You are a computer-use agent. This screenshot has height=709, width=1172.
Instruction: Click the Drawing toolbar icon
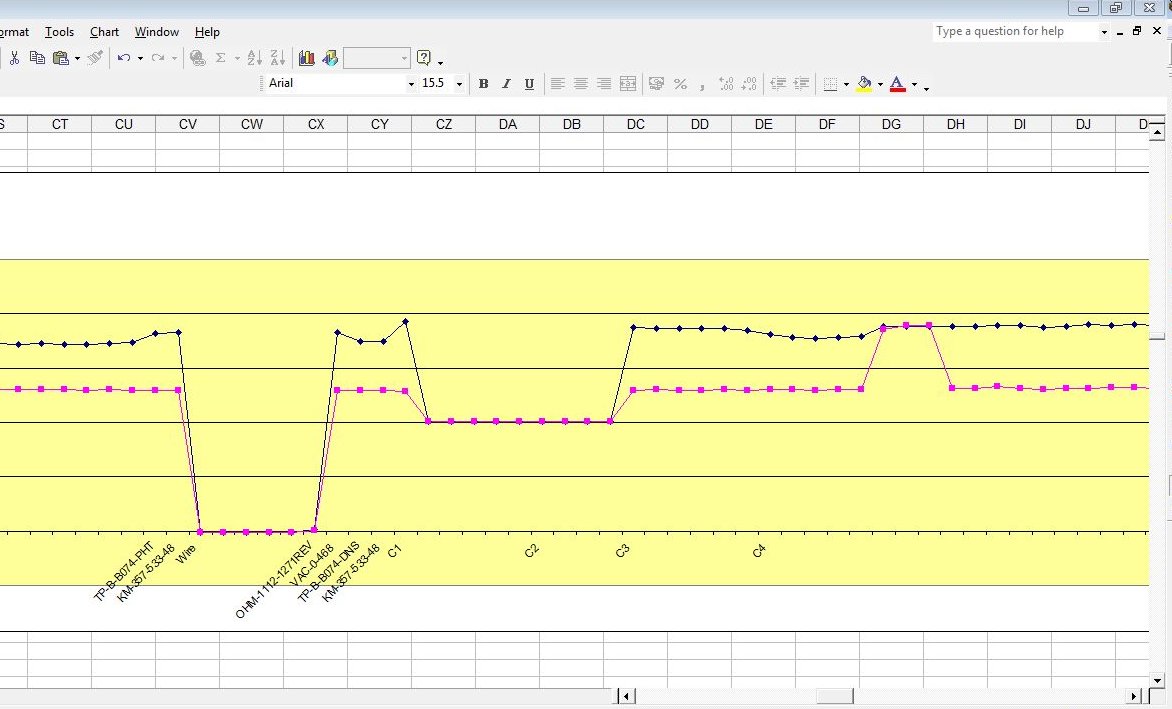[330, 58]
